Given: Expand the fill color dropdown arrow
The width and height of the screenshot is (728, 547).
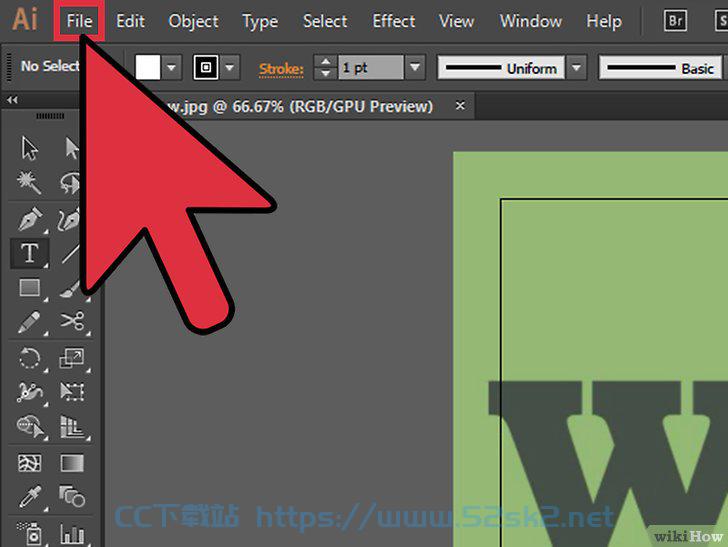Looking at the screenshot, I should click(x=171, y=67).
